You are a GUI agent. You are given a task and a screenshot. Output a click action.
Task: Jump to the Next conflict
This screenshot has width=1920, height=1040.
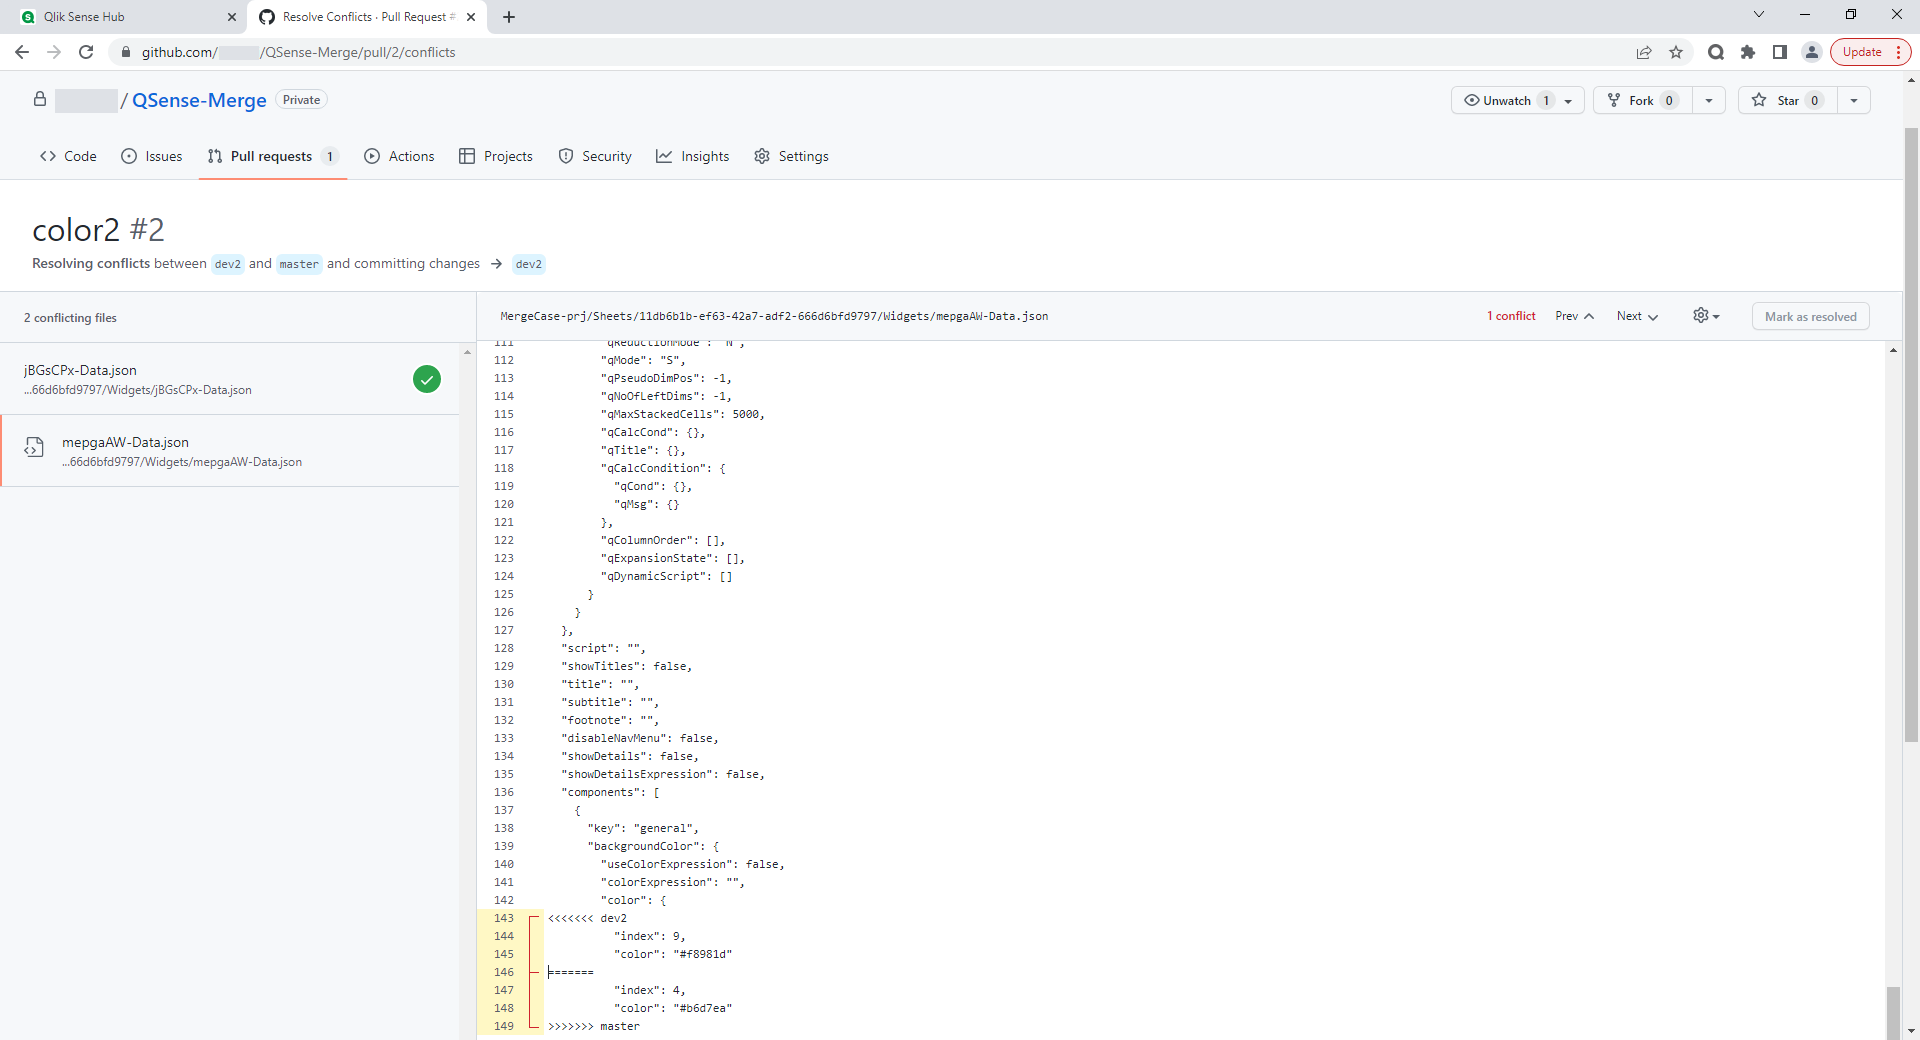(x=1637, y=316)
